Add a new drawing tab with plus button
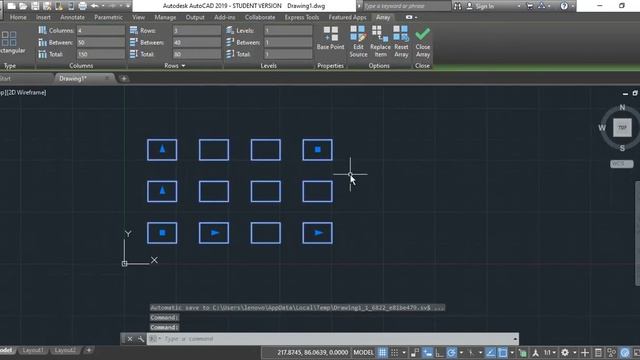Viewport: 640px width, 360px height. 124,78
